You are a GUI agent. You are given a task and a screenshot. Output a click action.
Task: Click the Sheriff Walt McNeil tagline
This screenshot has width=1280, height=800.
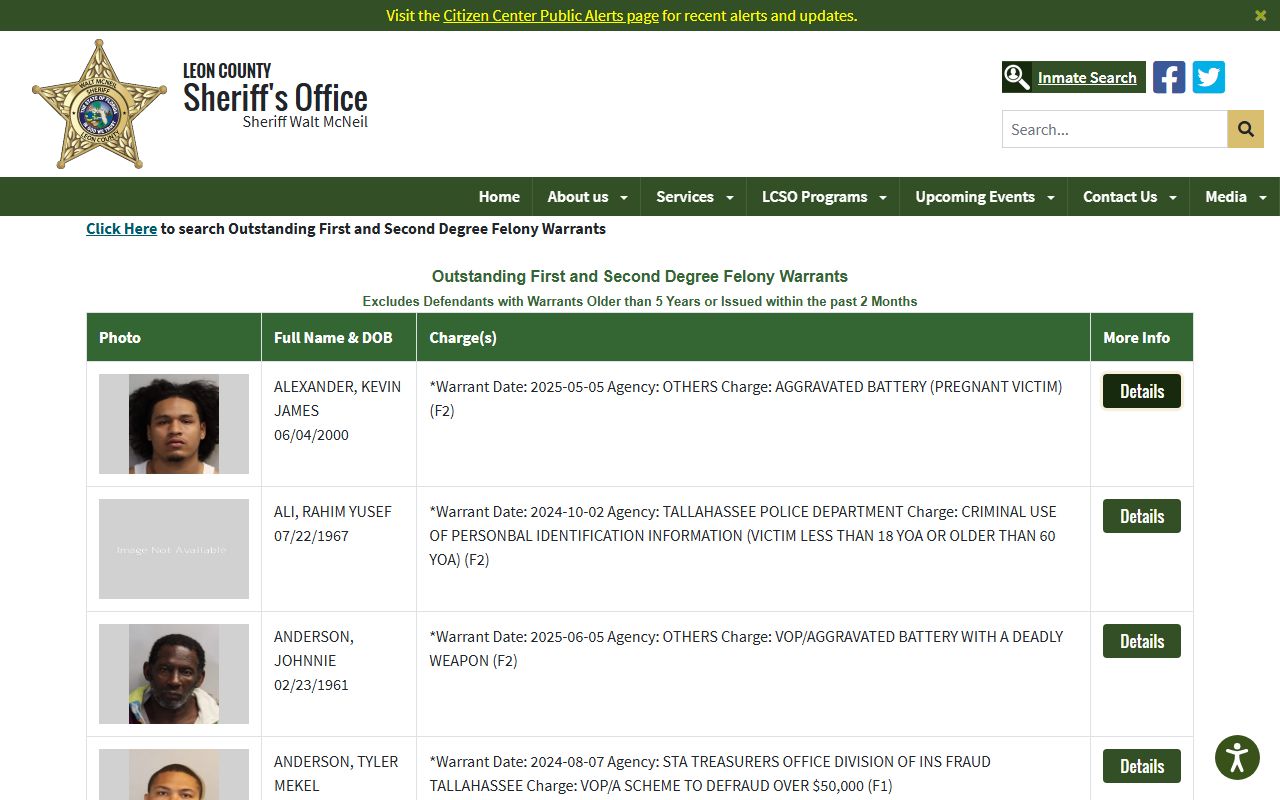coord(305,122)
